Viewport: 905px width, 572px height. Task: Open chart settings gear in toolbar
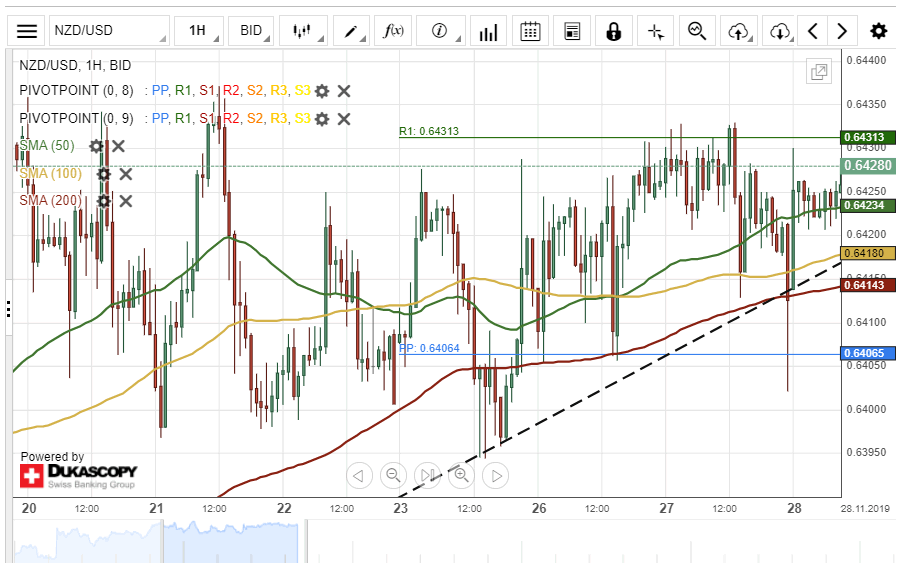coord(878,31)
